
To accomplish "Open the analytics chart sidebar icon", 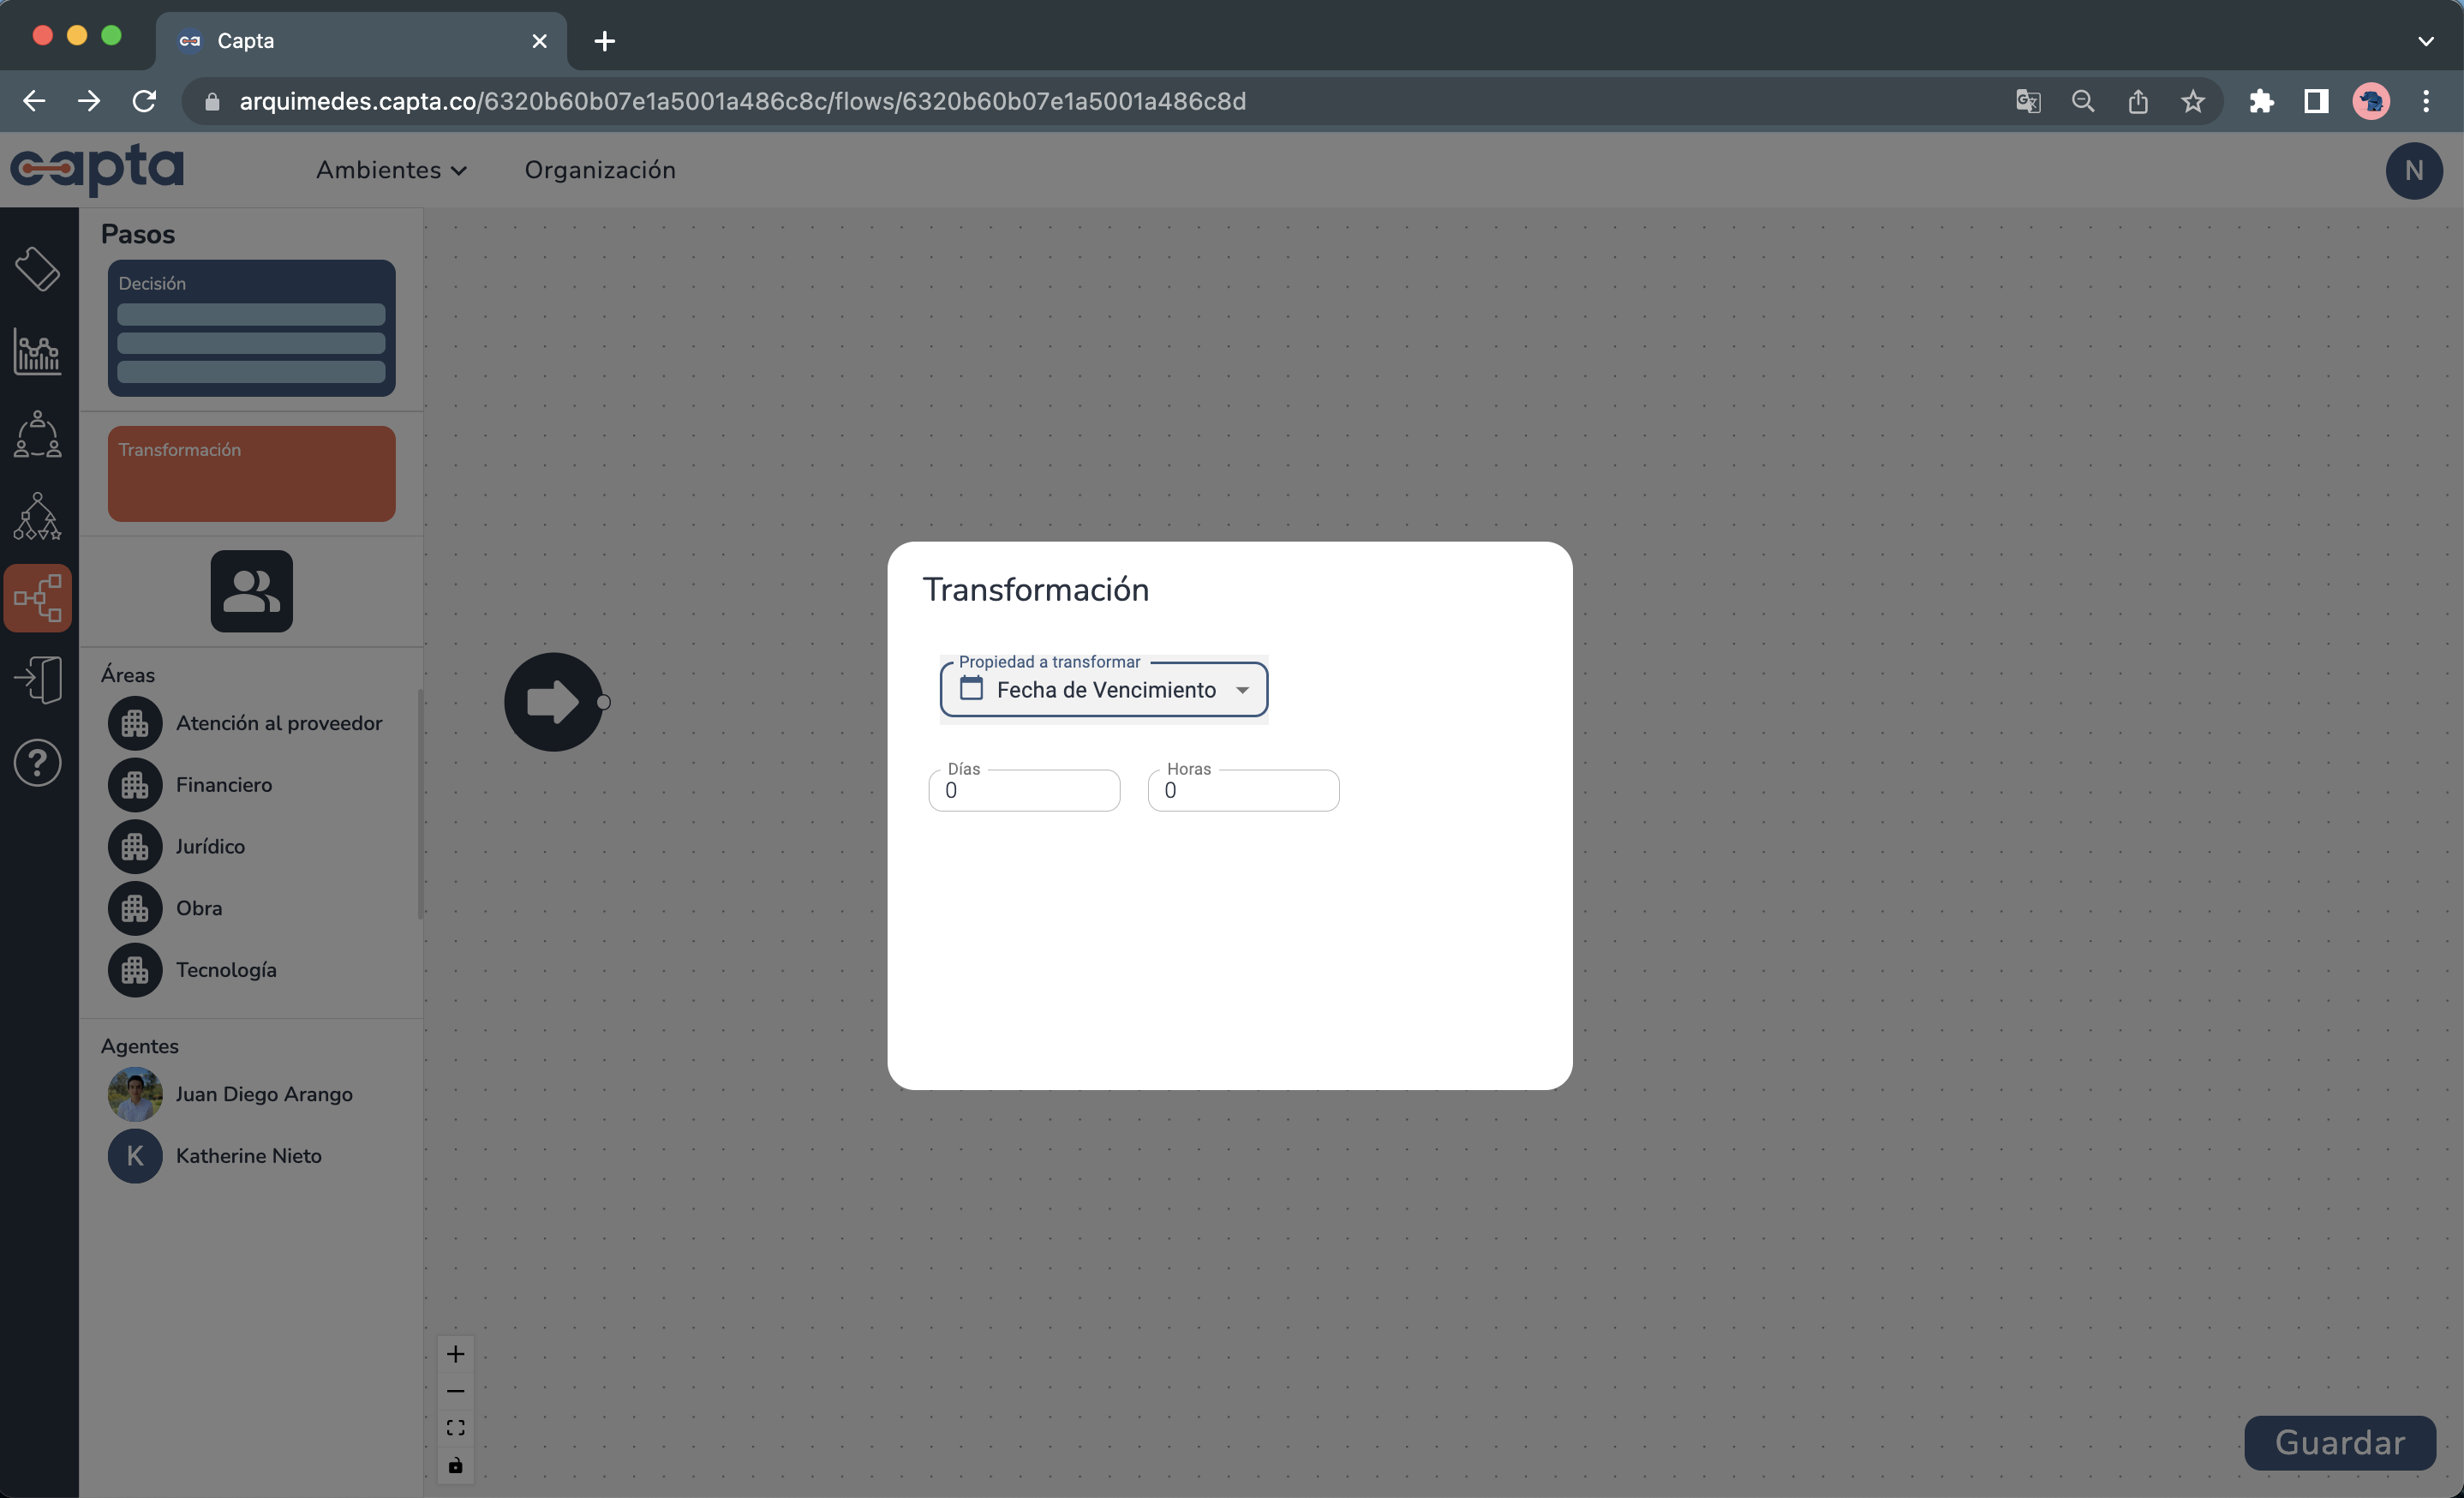I will [x=37, y=351].
